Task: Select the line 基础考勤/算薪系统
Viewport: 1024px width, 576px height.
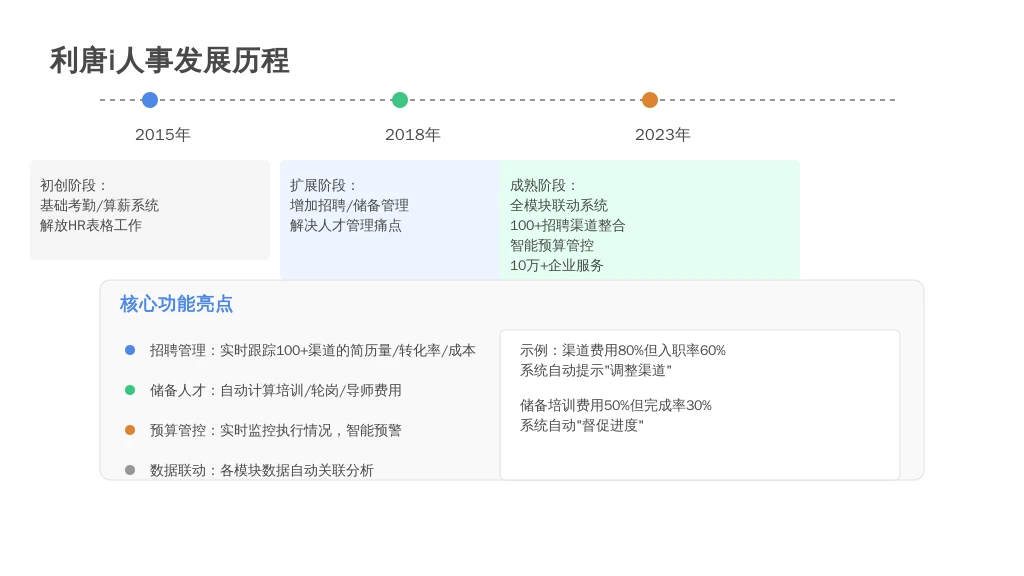Action: pyautogui.click(x=99, y=206)
